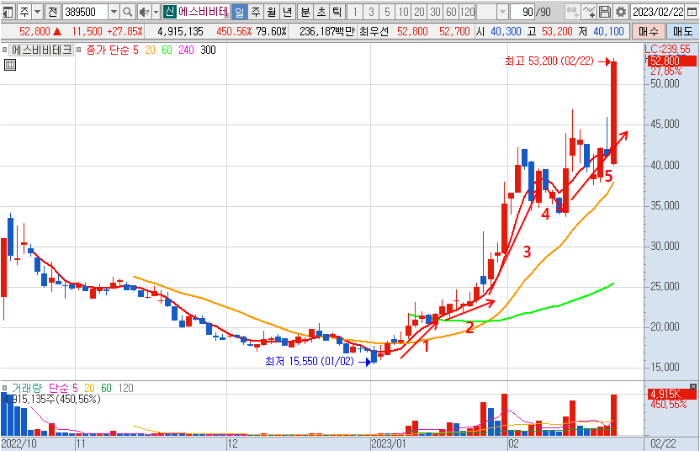
Task: Open the dropdown next to speaker icon
Action: click(156, 12)
